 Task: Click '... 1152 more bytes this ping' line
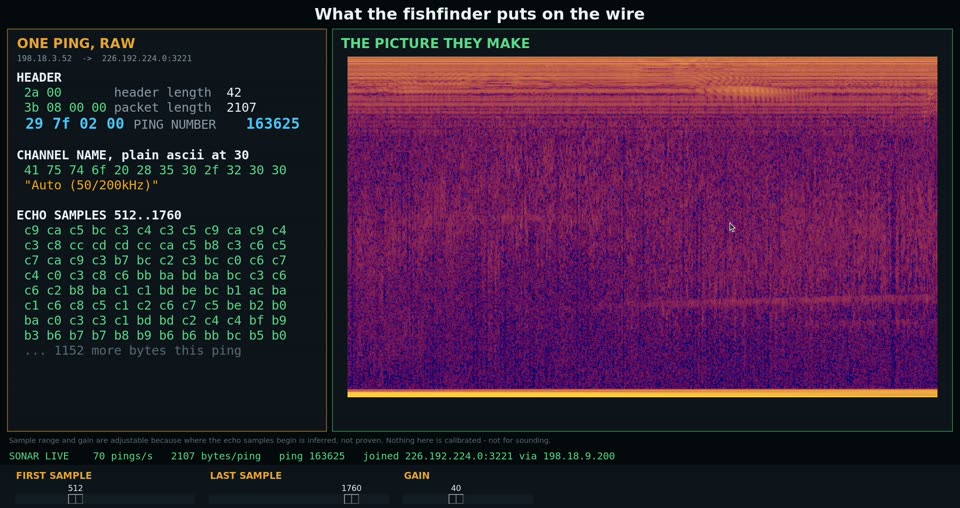click(x=133, y=351)
